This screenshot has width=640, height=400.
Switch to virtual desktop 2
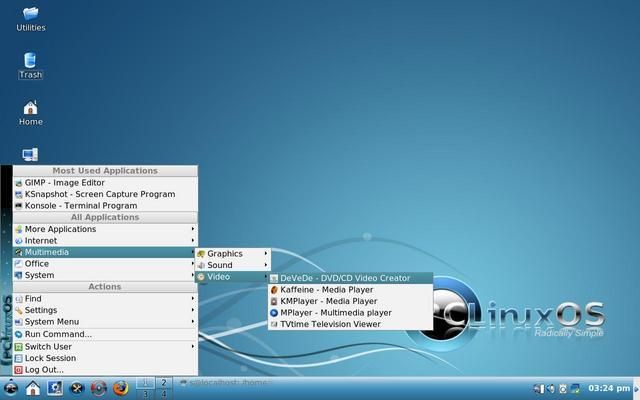(x=164, y=383)
